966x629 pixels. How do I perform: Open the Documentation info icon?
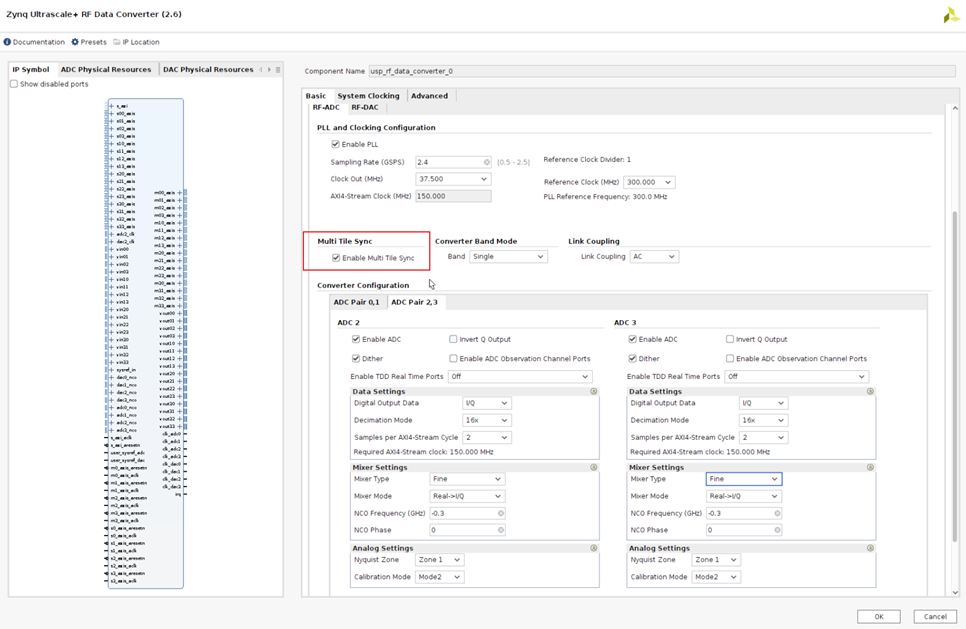(x=9, y=42)
